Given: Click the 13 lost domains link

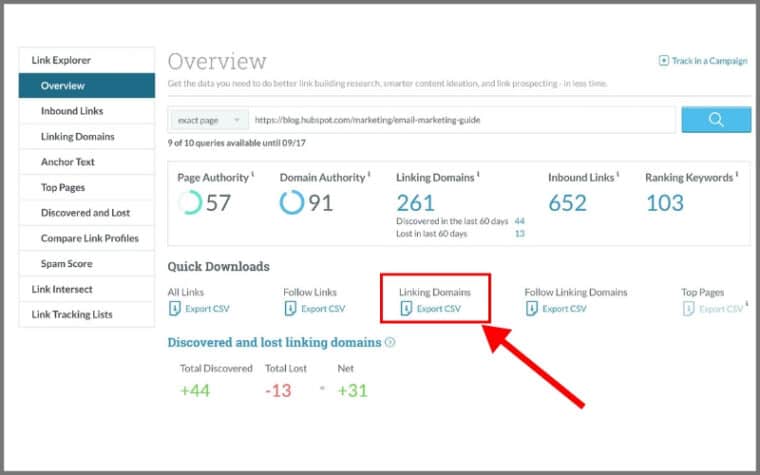Looking at the screenshot, I should tap(519, 233).
